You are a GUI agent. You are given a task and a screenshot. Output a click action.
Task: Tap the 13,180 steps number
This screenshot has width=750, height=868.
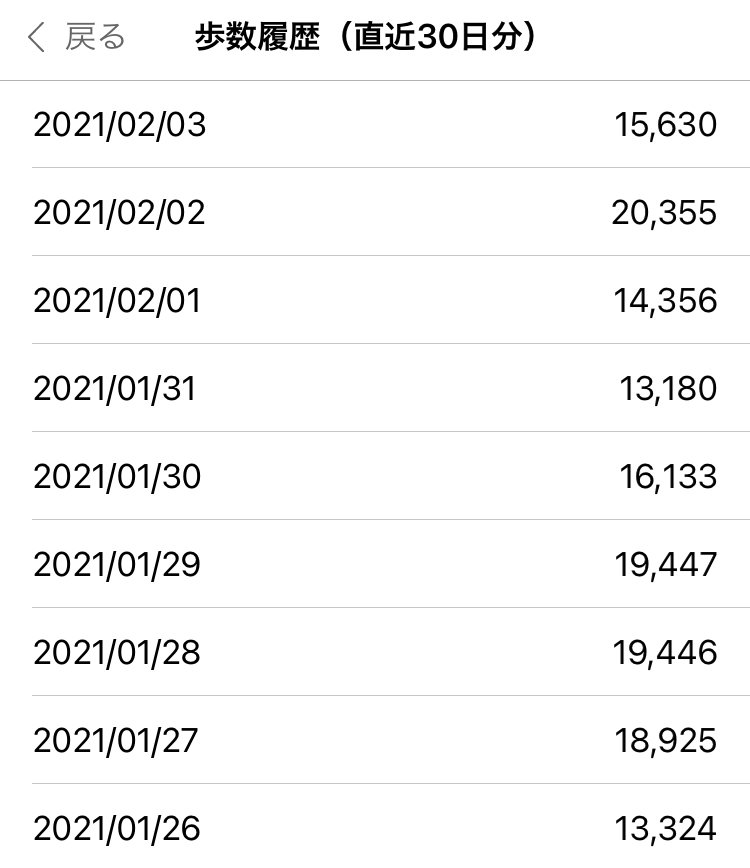click(x=668, y=389)
